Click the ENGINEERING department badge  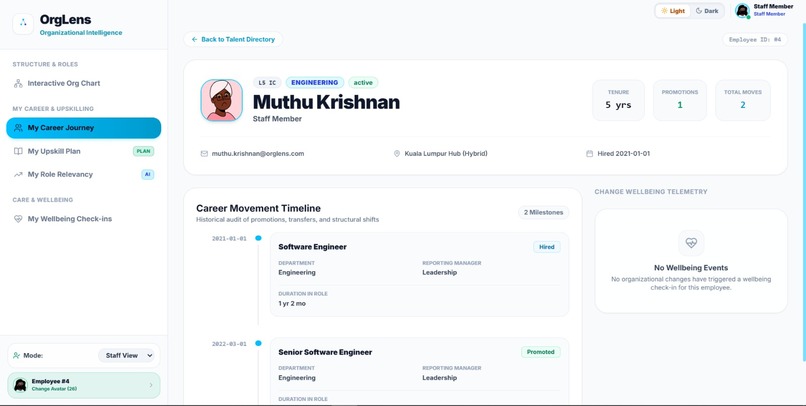pyautogui.click(x=315, y=82)
